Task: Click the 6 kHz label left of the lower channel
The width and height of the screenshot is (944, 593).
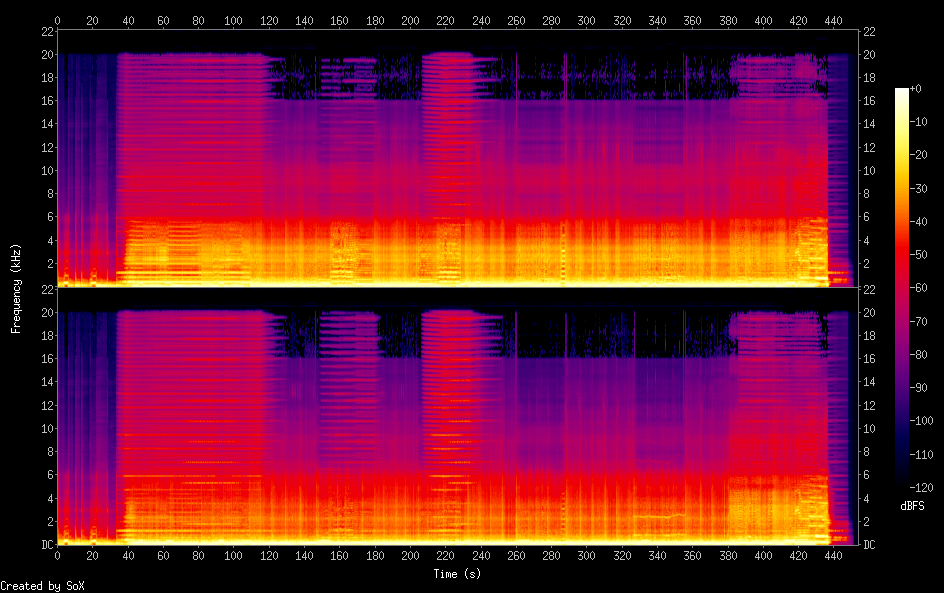Action: point(47,475)
